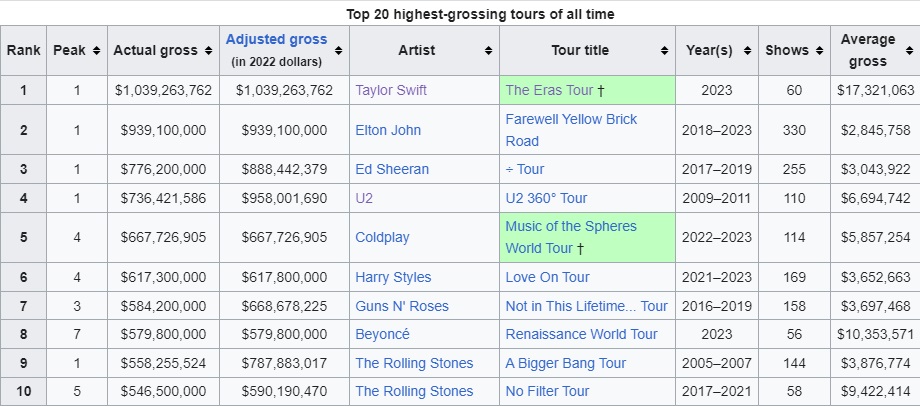Open Elton John artist page
The width and height of the screenshot is (920, 406).
click(388, 130)
